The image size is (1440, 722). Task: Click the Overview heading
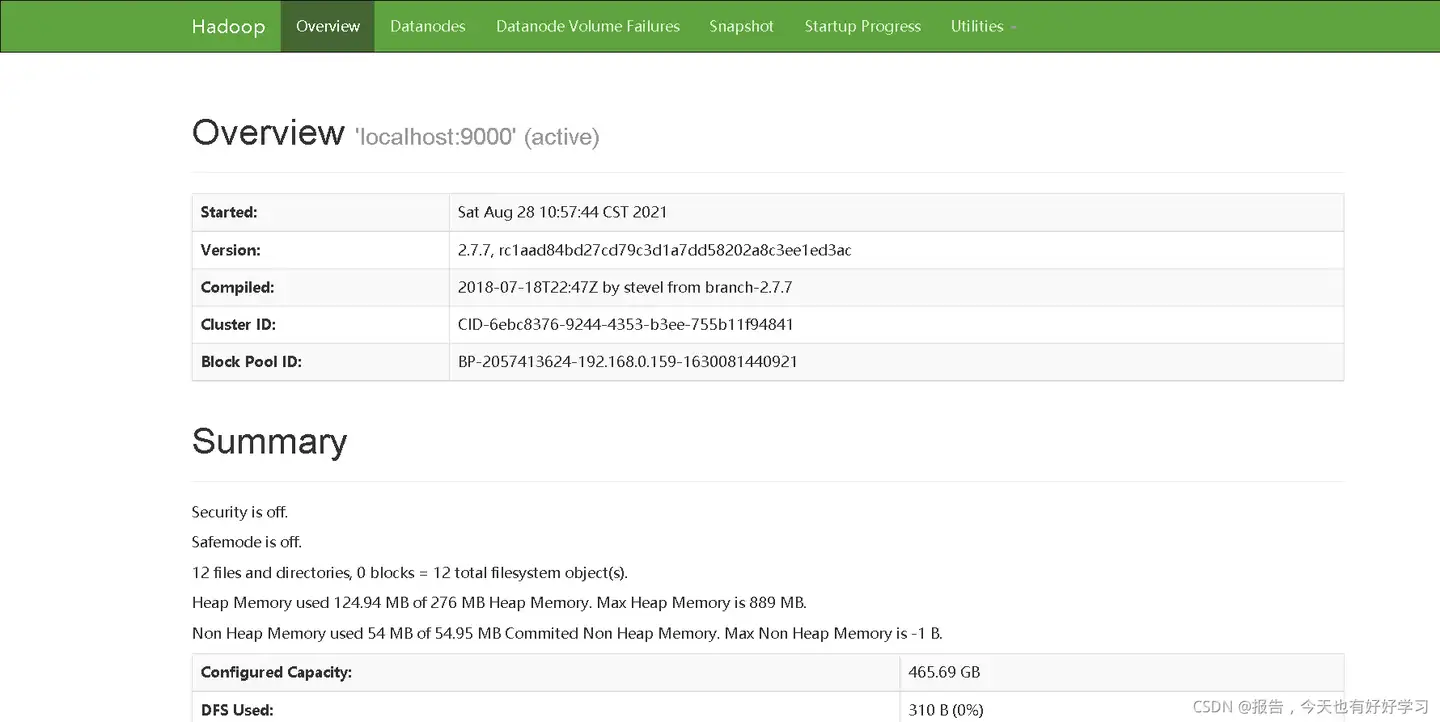click(x=268, y=131)
